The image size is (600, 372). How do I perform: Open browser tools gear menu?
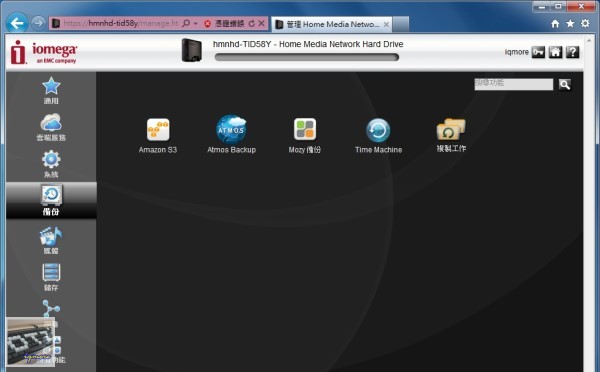click(585, 23)
